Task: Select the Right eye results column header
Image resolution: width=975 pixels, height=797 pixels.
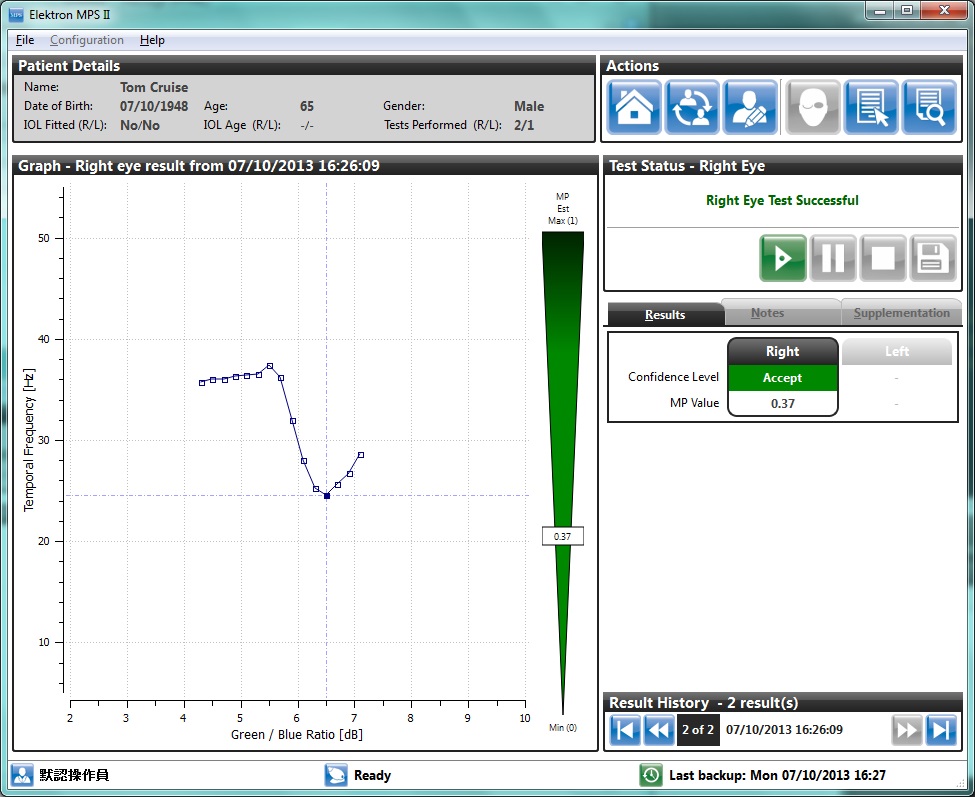Action: click(782, 351)
